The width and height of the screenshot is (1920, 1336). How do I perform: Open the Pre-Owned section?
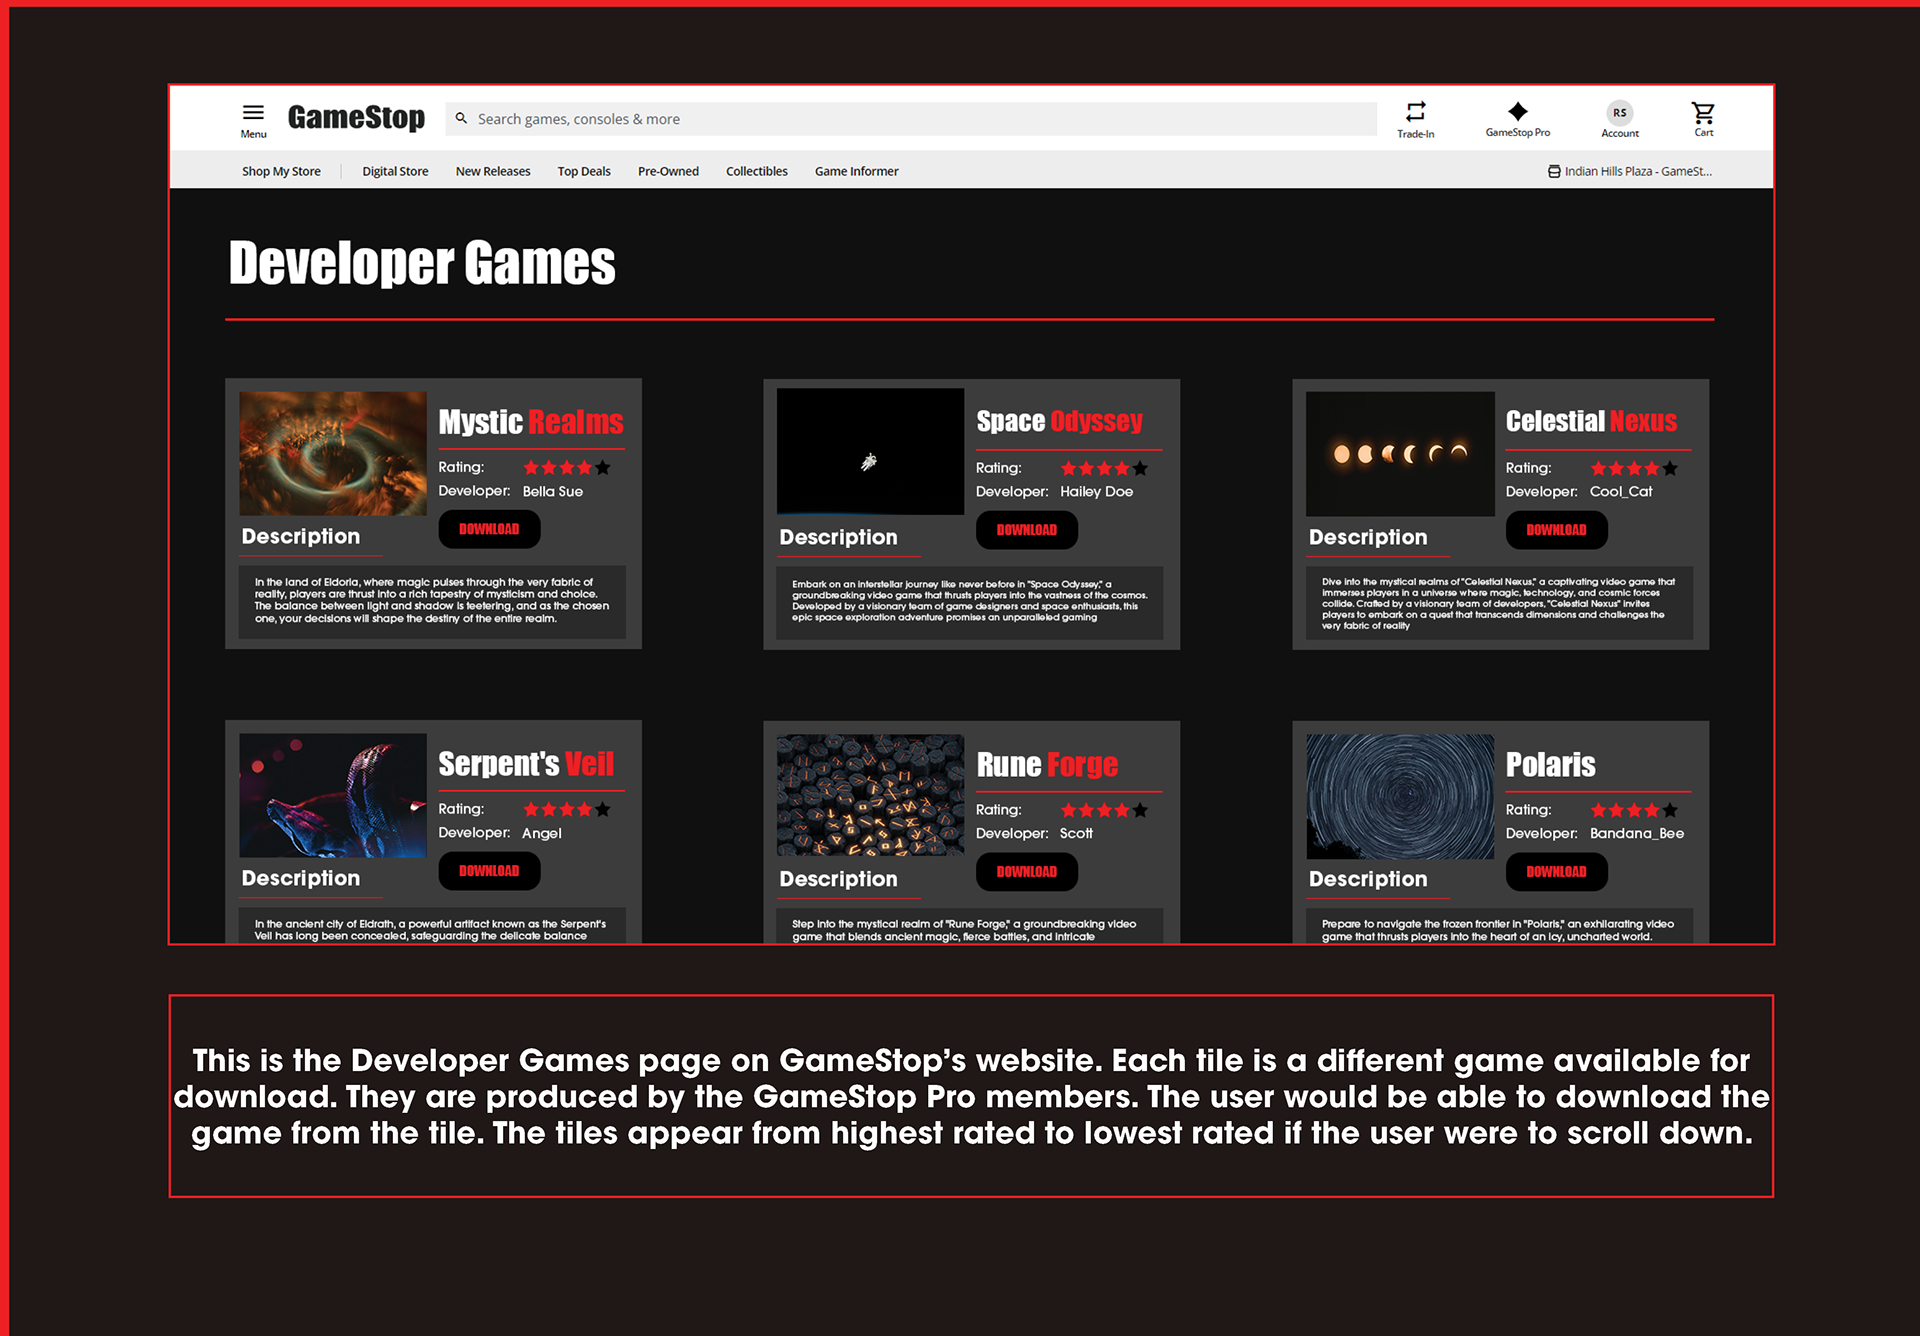tap(668, 171)
